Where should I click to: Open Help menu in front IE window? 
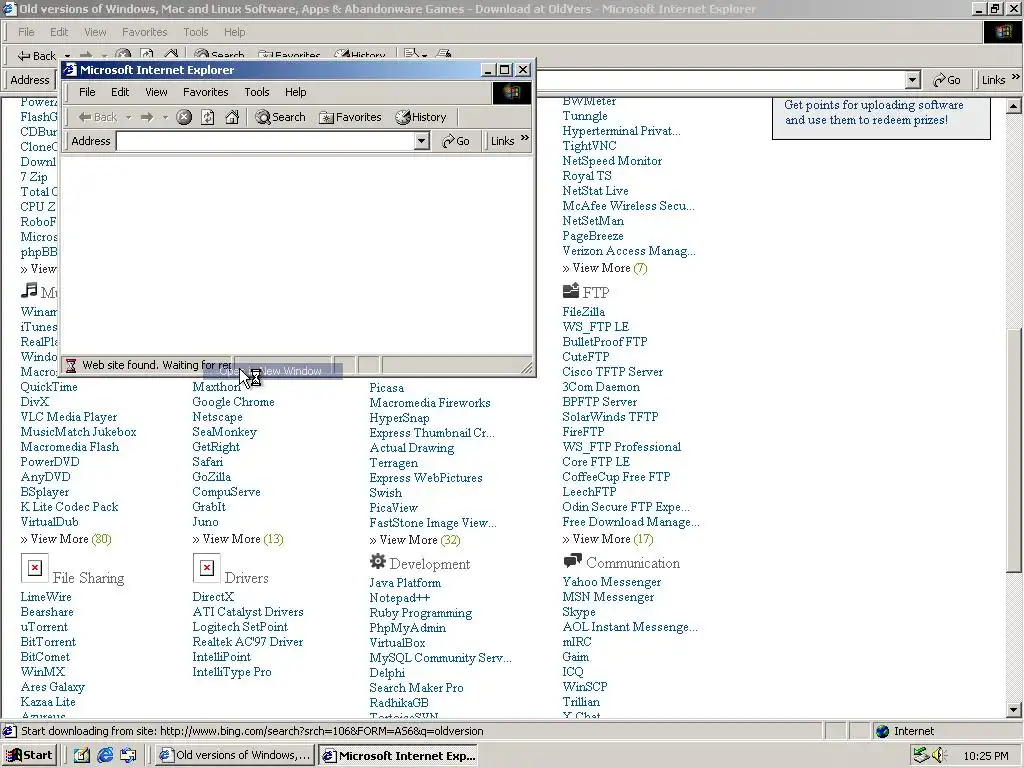tap(295, 92)
